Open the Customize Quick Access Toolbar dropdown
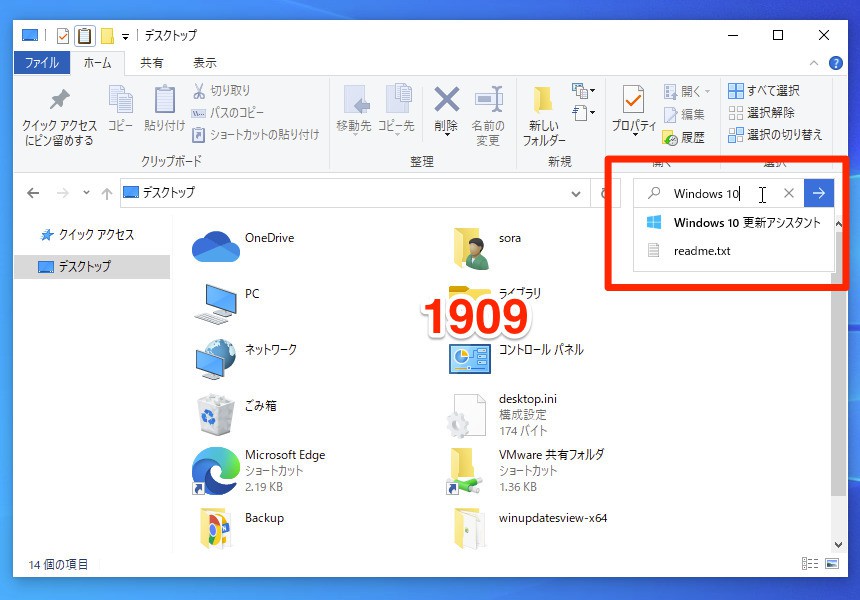Image resolution: width=860 pixels, height=600 pixels. (126, 37)
